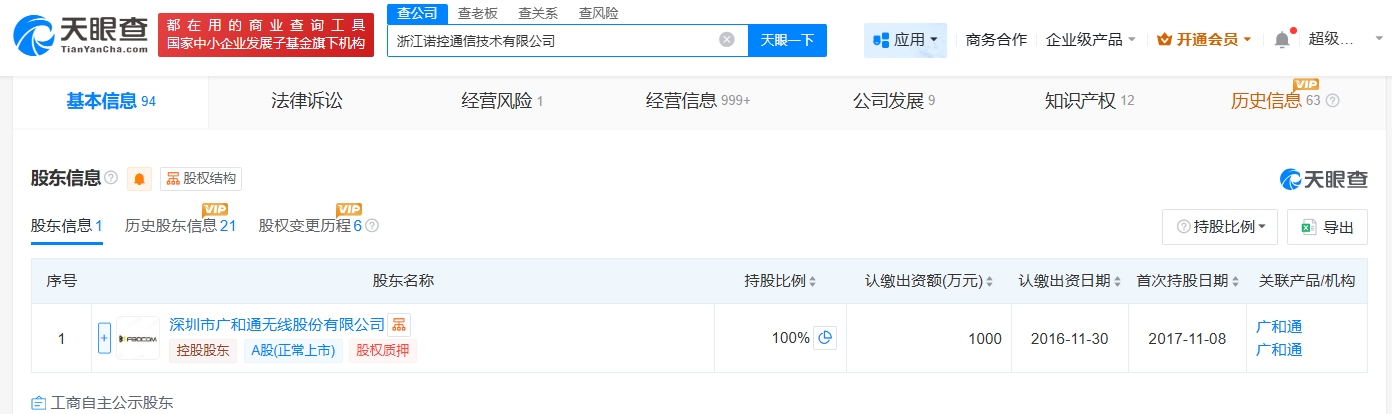Click the help icon beside 历史信息 tab
Viewport: 1392px width, 414px height.
click(1332, 101)
